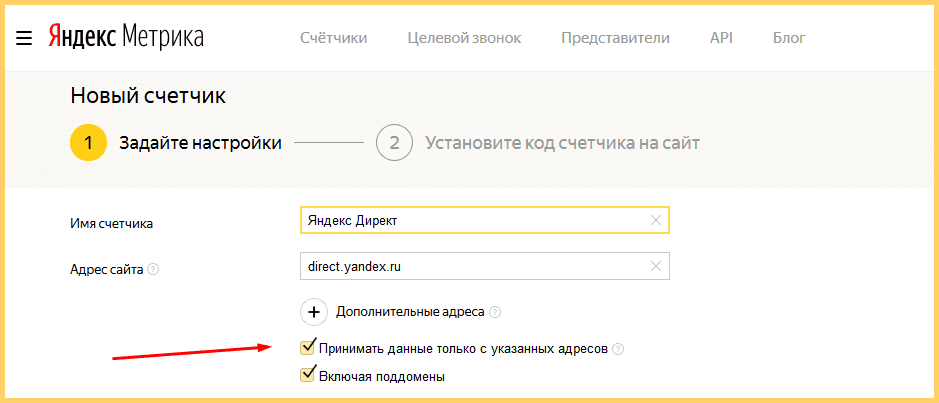Click into the Адрес сайта text field

[470, 266]
